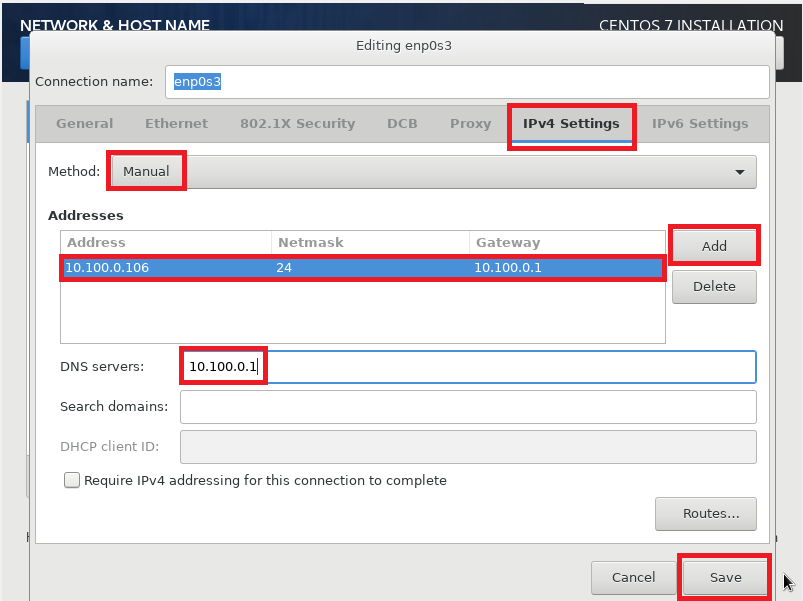The width and height of the screenshot is (803, 601).
Task: Open the Proxy tab
Action: pos(470,124)
